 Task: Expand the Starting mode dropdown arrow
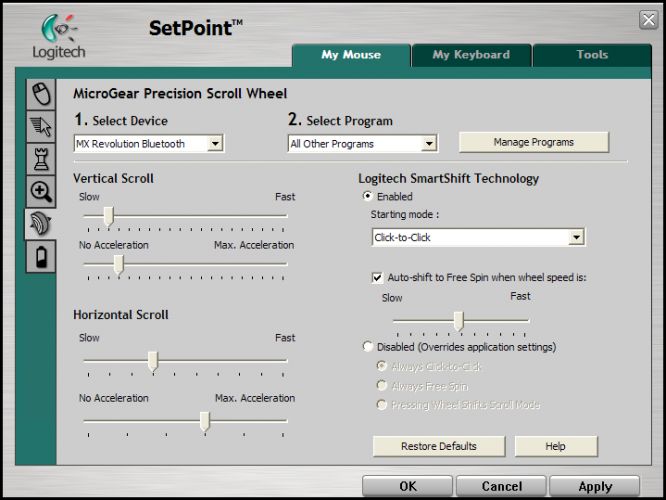coord(576,237)
